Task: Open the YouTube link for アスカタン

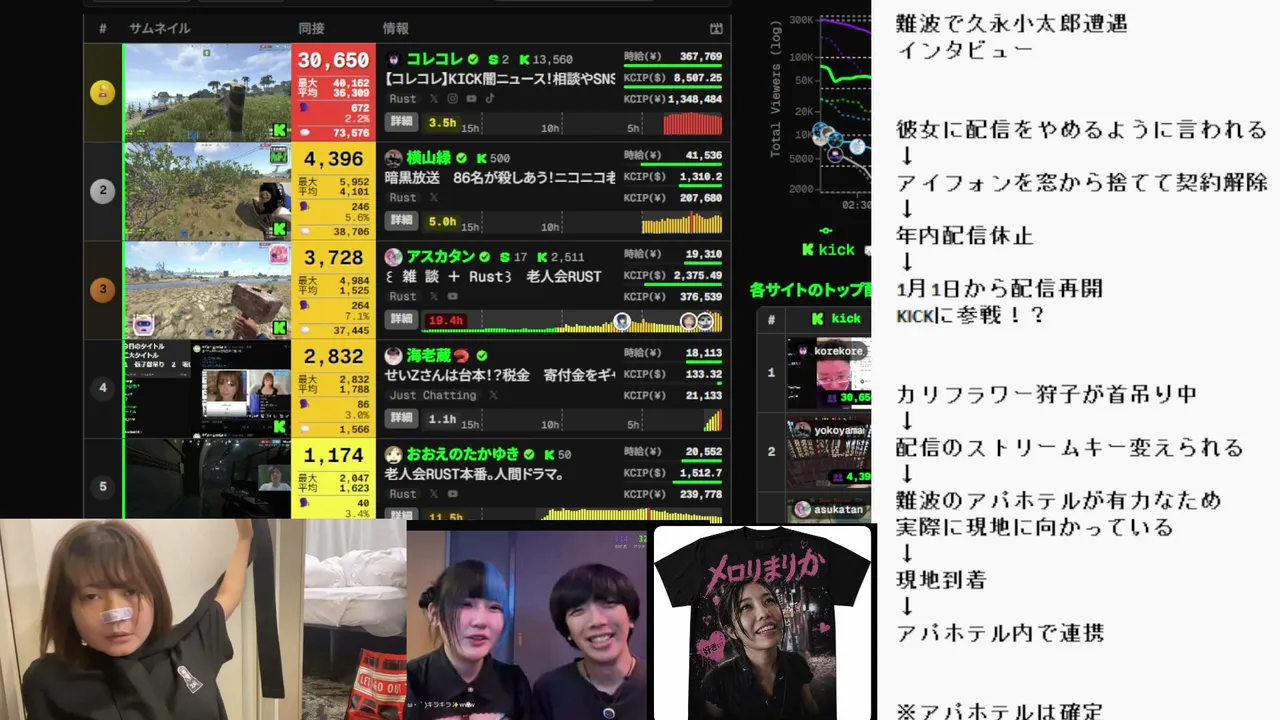Action: point(453,297)
